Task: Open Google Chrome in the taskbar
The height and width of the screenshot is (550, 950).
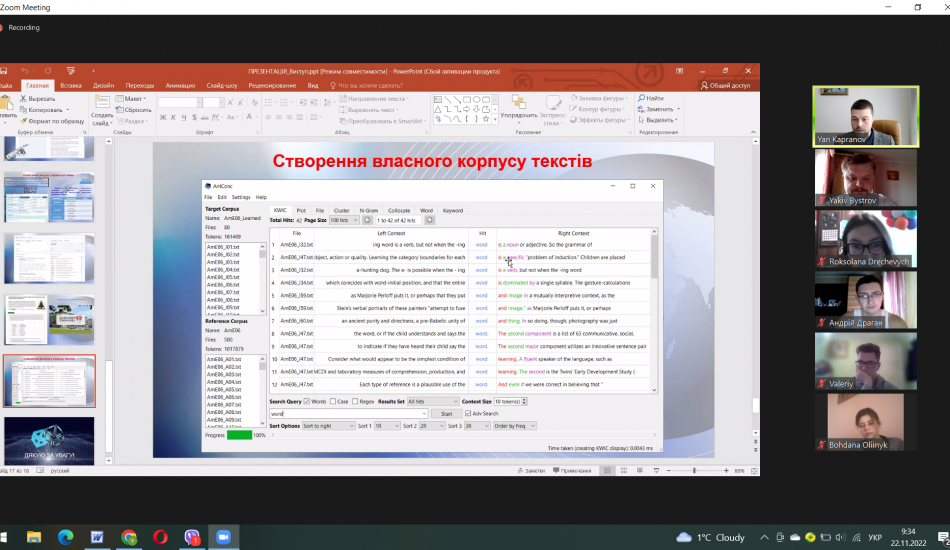Action: [x=129, y=537]
